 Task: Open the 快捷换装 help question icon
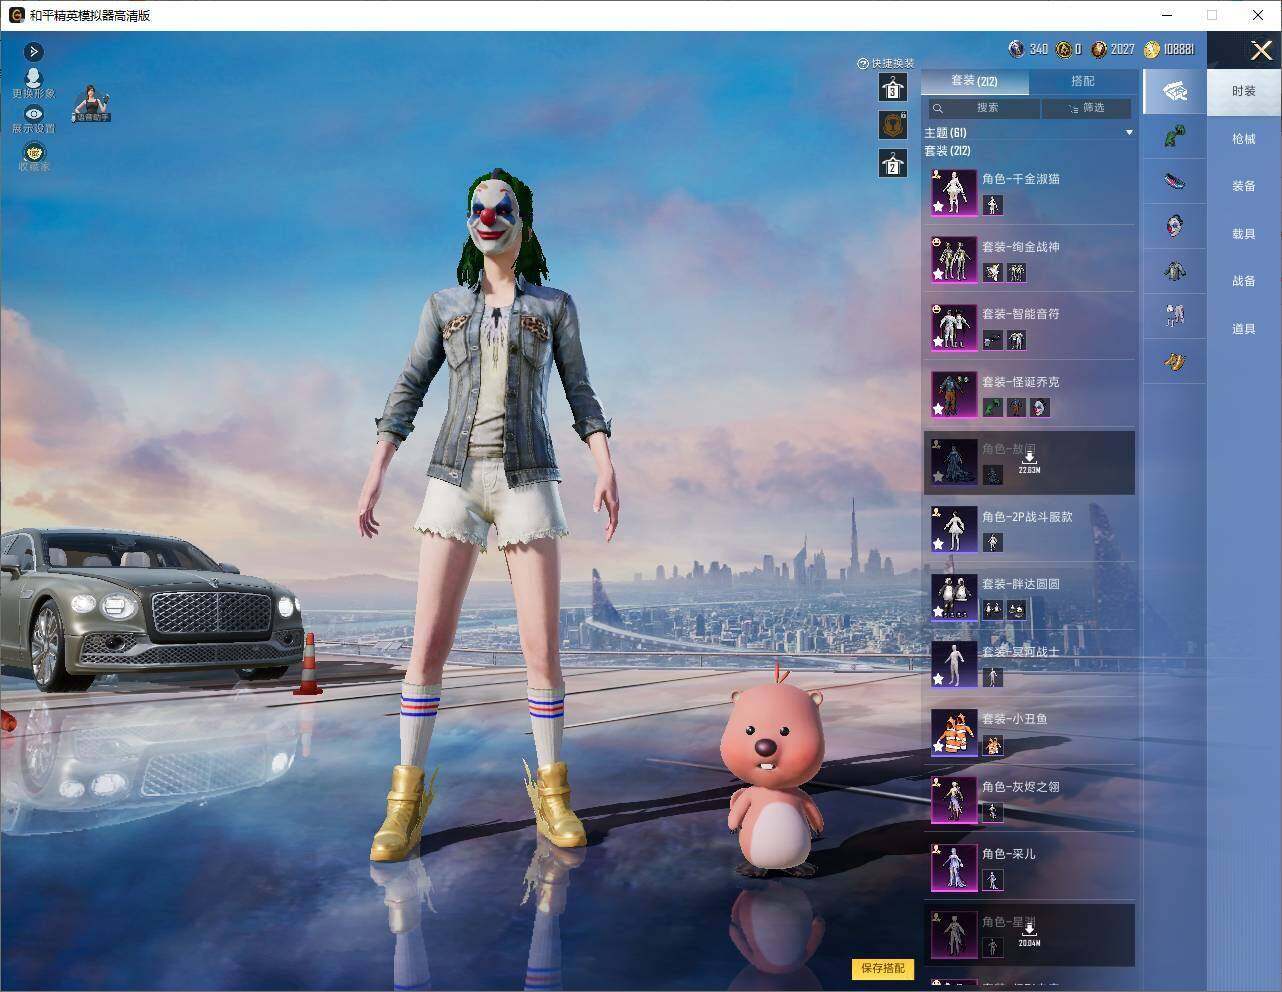click(862, 63)
